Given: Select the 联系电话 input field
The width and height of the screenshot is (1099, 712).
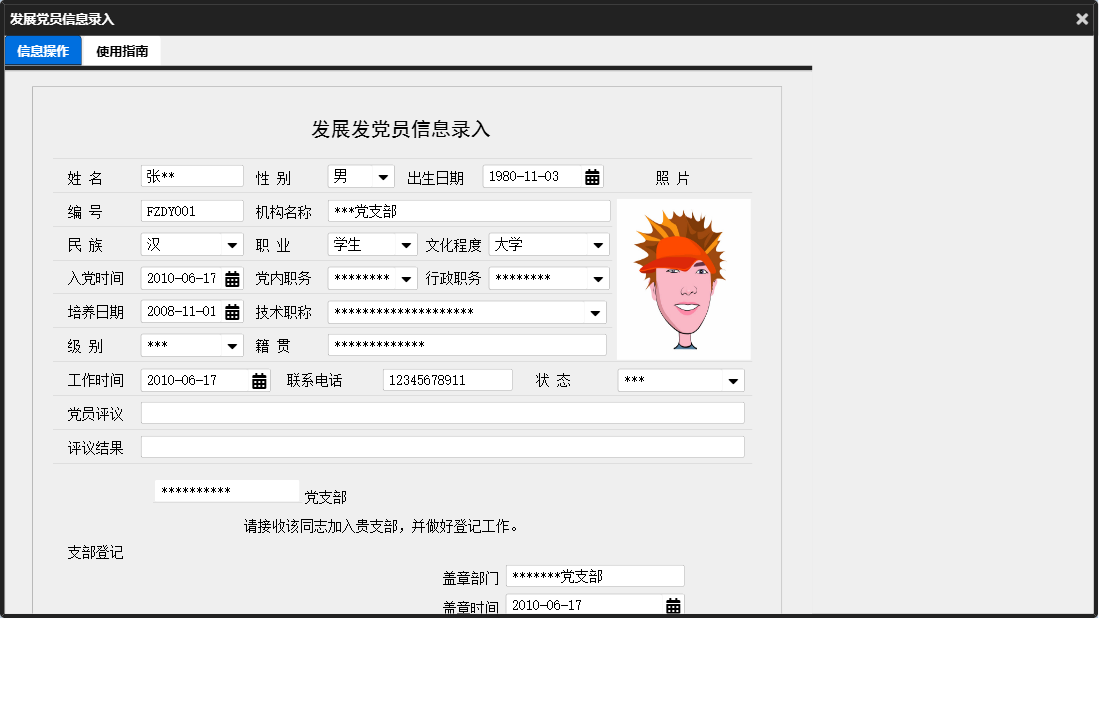Looking at the screenshot, I should (x=446, y=380).
